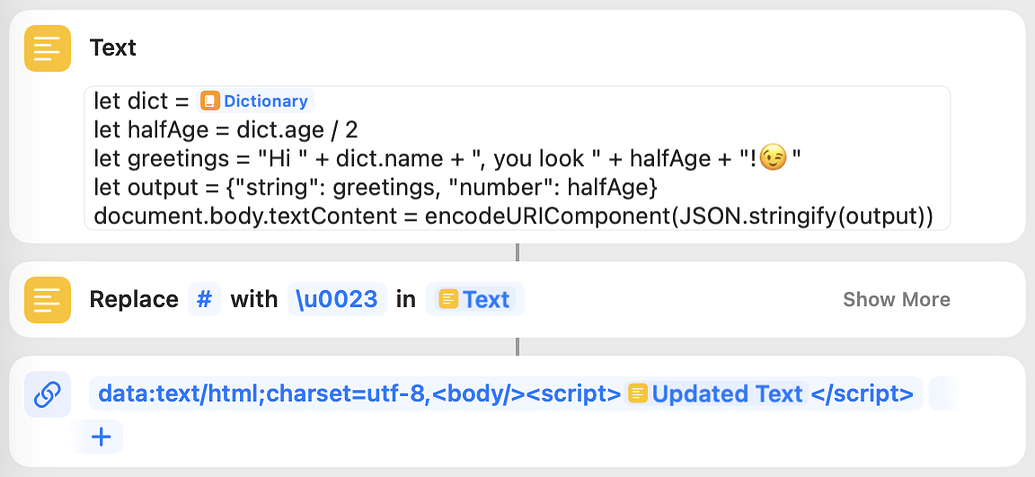Click the yellow Replace Text action icon
The width and height of the screenshot is (1035, 477).
click(x=48, y=300)
